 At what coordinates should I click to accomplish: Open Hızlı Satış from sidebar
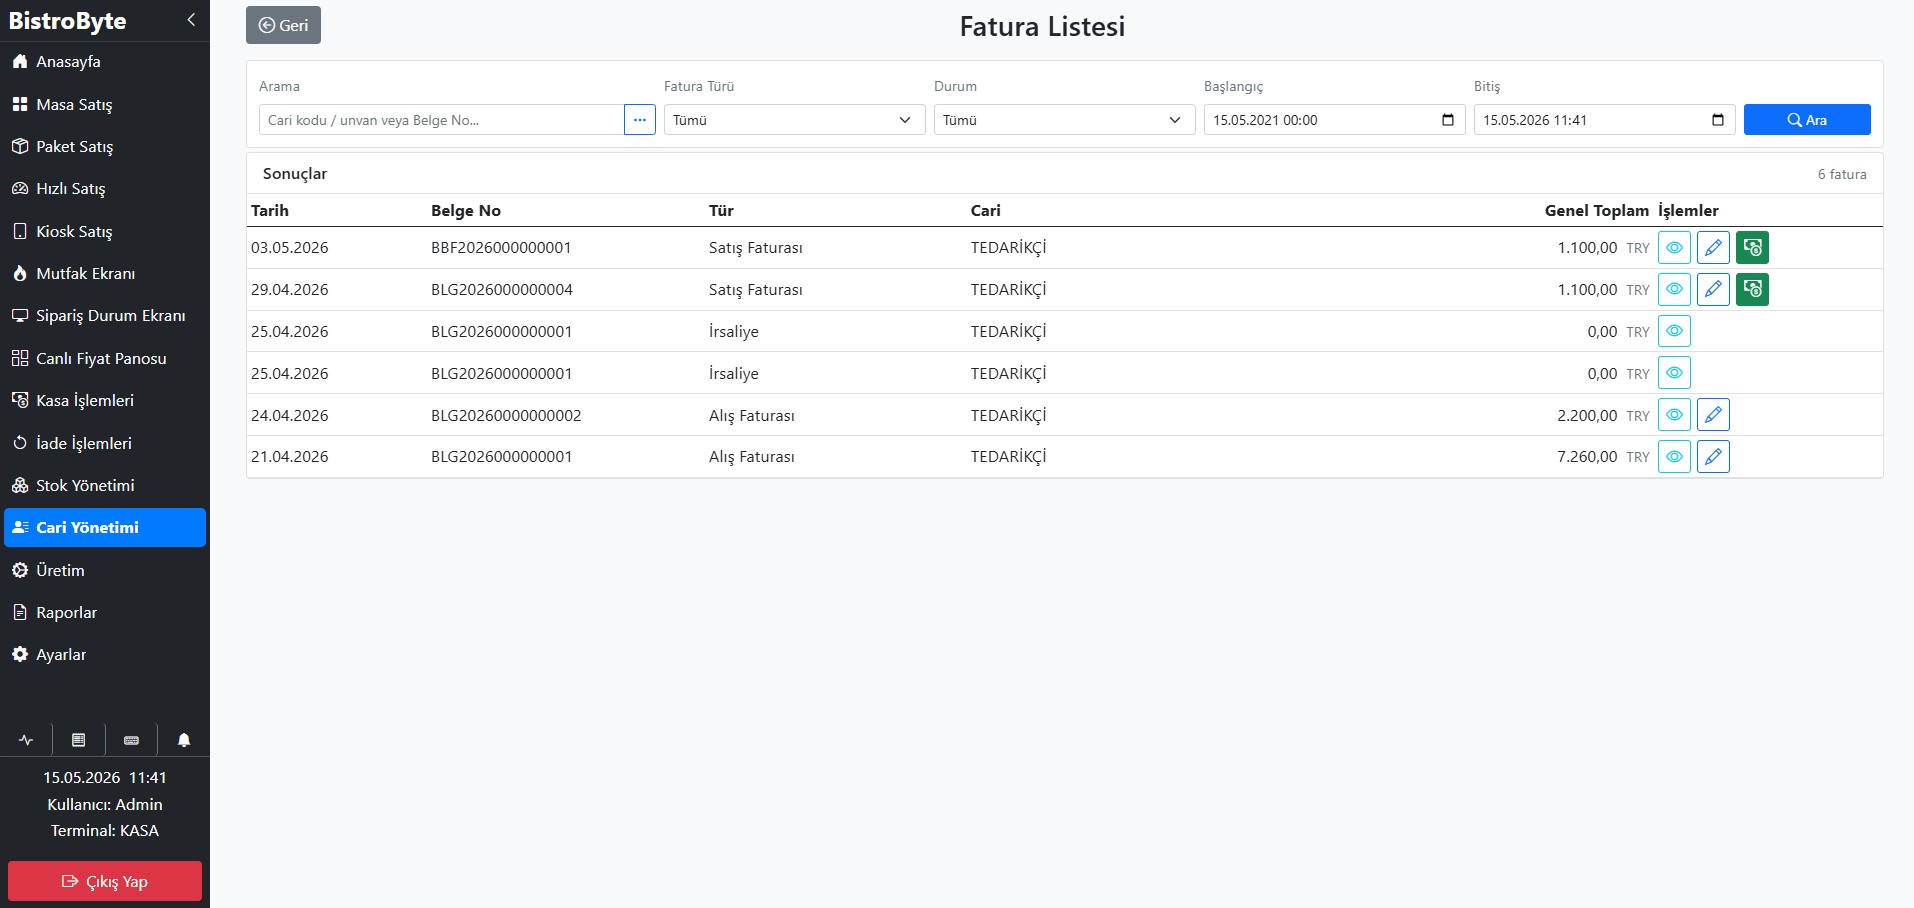105,188
